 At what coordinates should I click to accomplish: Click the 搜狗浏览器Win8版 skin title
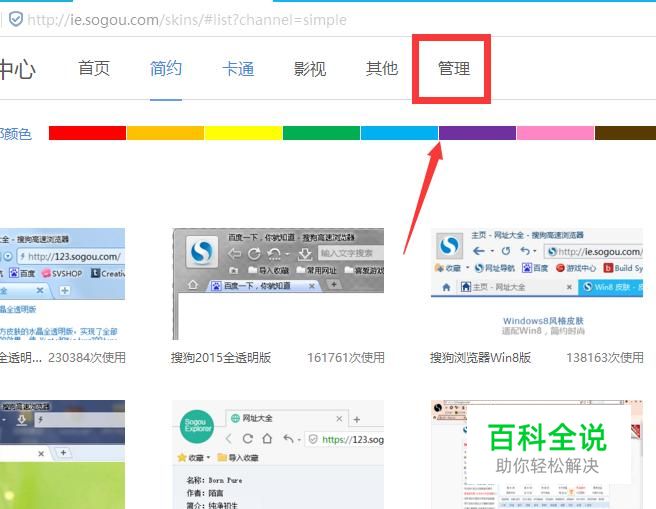click(x=481, y=358)
